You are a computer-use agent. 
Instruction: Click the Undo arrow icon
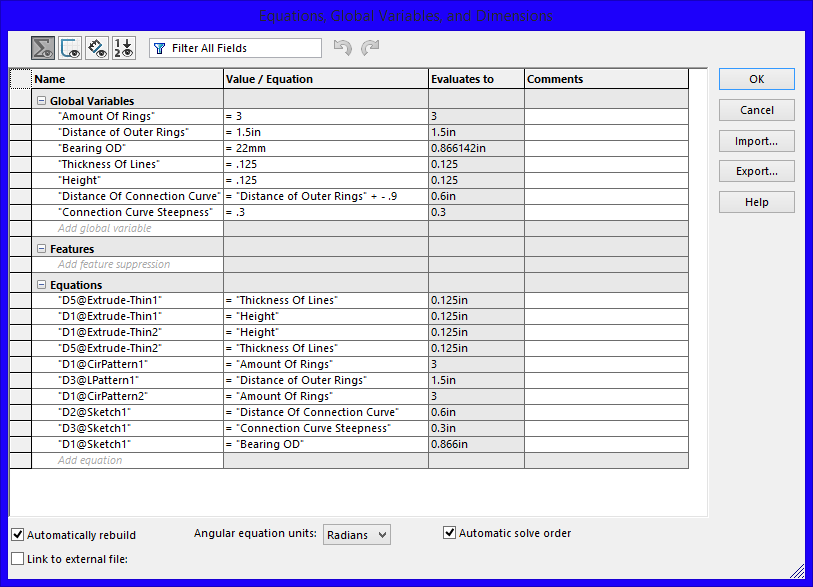343,48
